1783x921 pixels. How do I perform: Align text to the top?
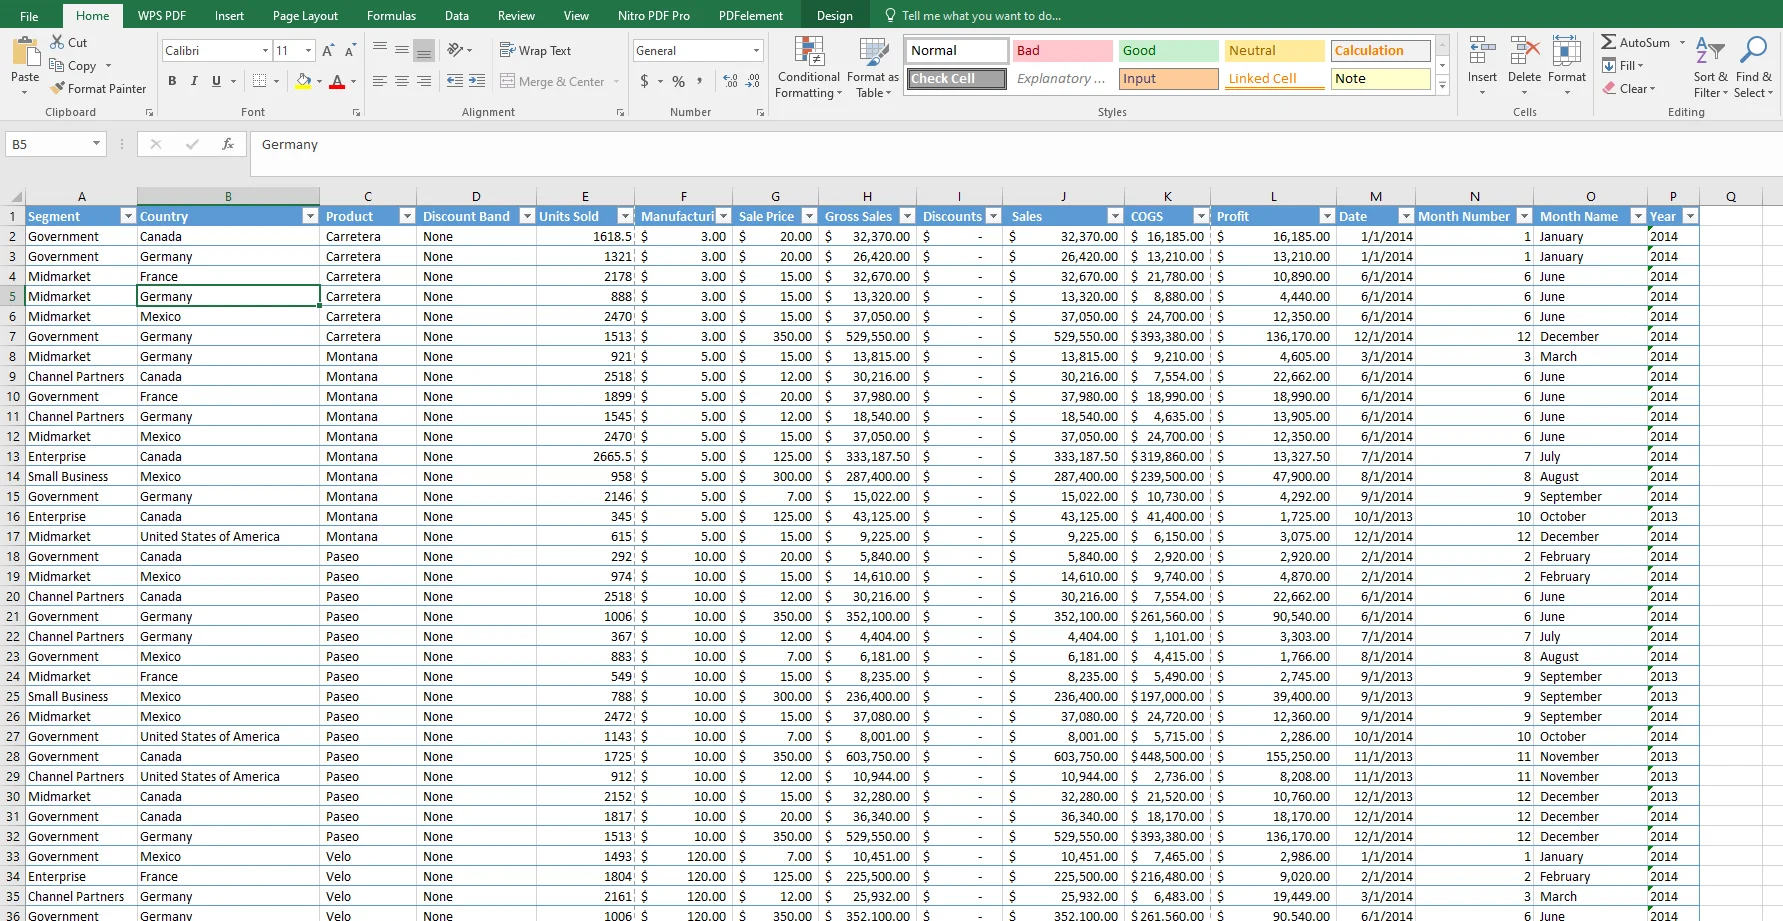[380, 49]
